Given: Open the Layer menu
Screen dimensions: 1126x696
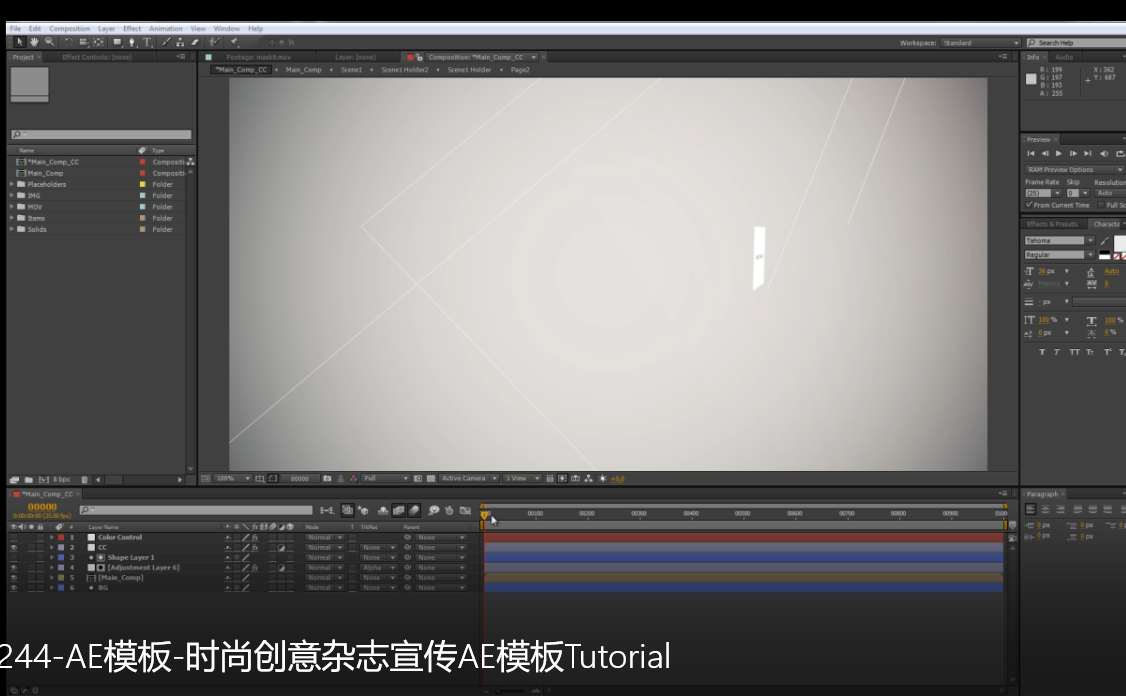Looking at the screenshot, I should [x=106, y=29].
